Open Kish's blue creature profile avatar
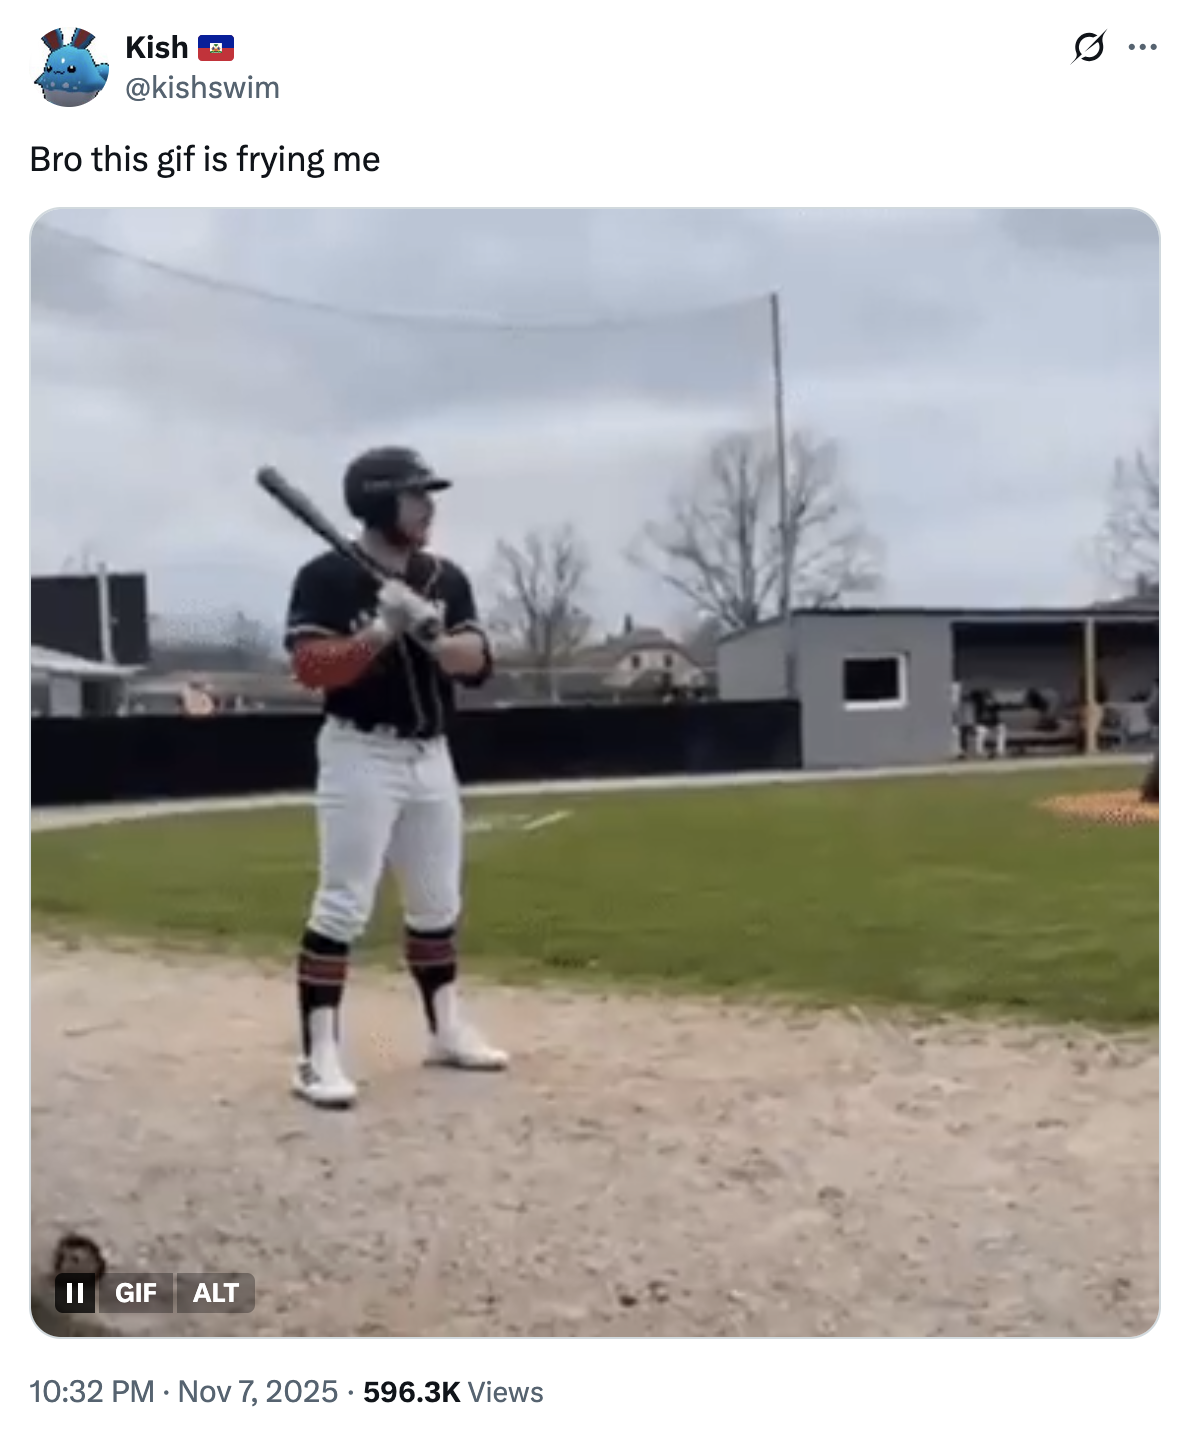1190x1438 pixels. pos(71,67)
